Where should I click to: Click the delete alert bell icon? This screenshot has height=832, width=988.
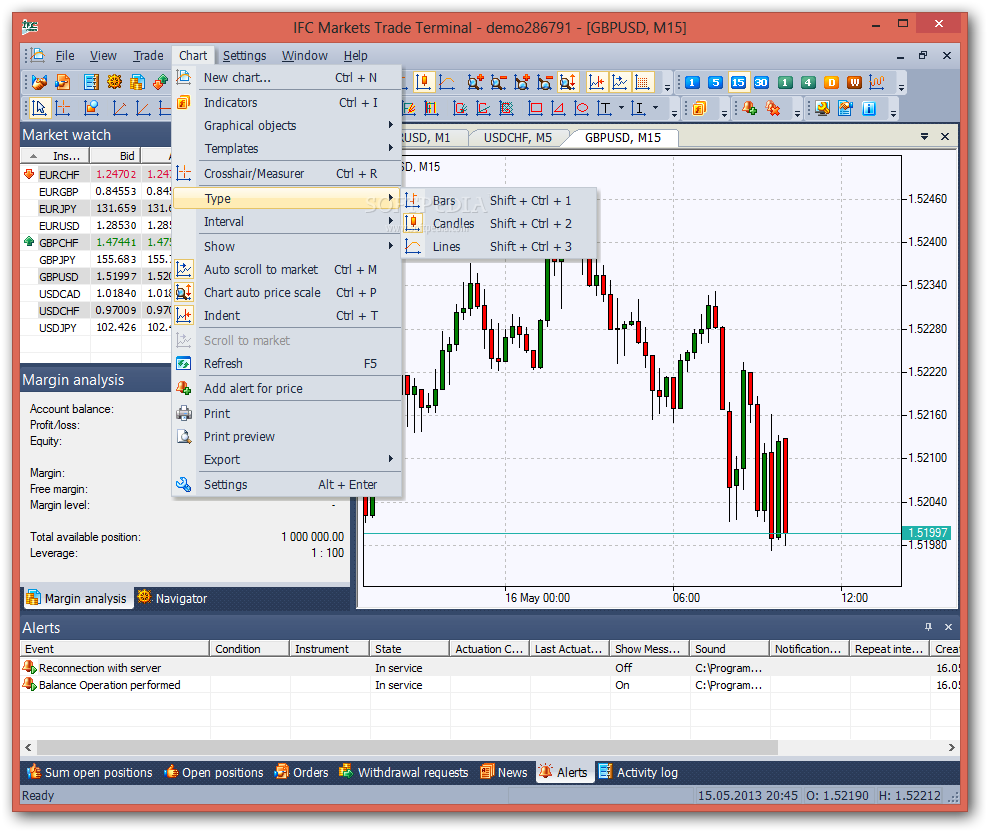(x=773, y=108)
